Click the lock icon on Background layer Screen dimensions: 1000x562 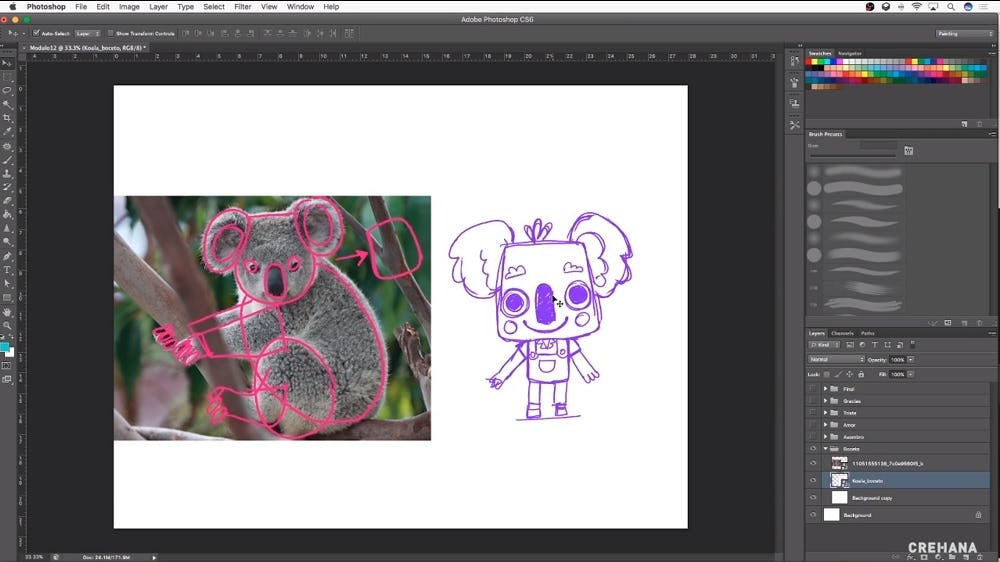[x=978, y=515]
